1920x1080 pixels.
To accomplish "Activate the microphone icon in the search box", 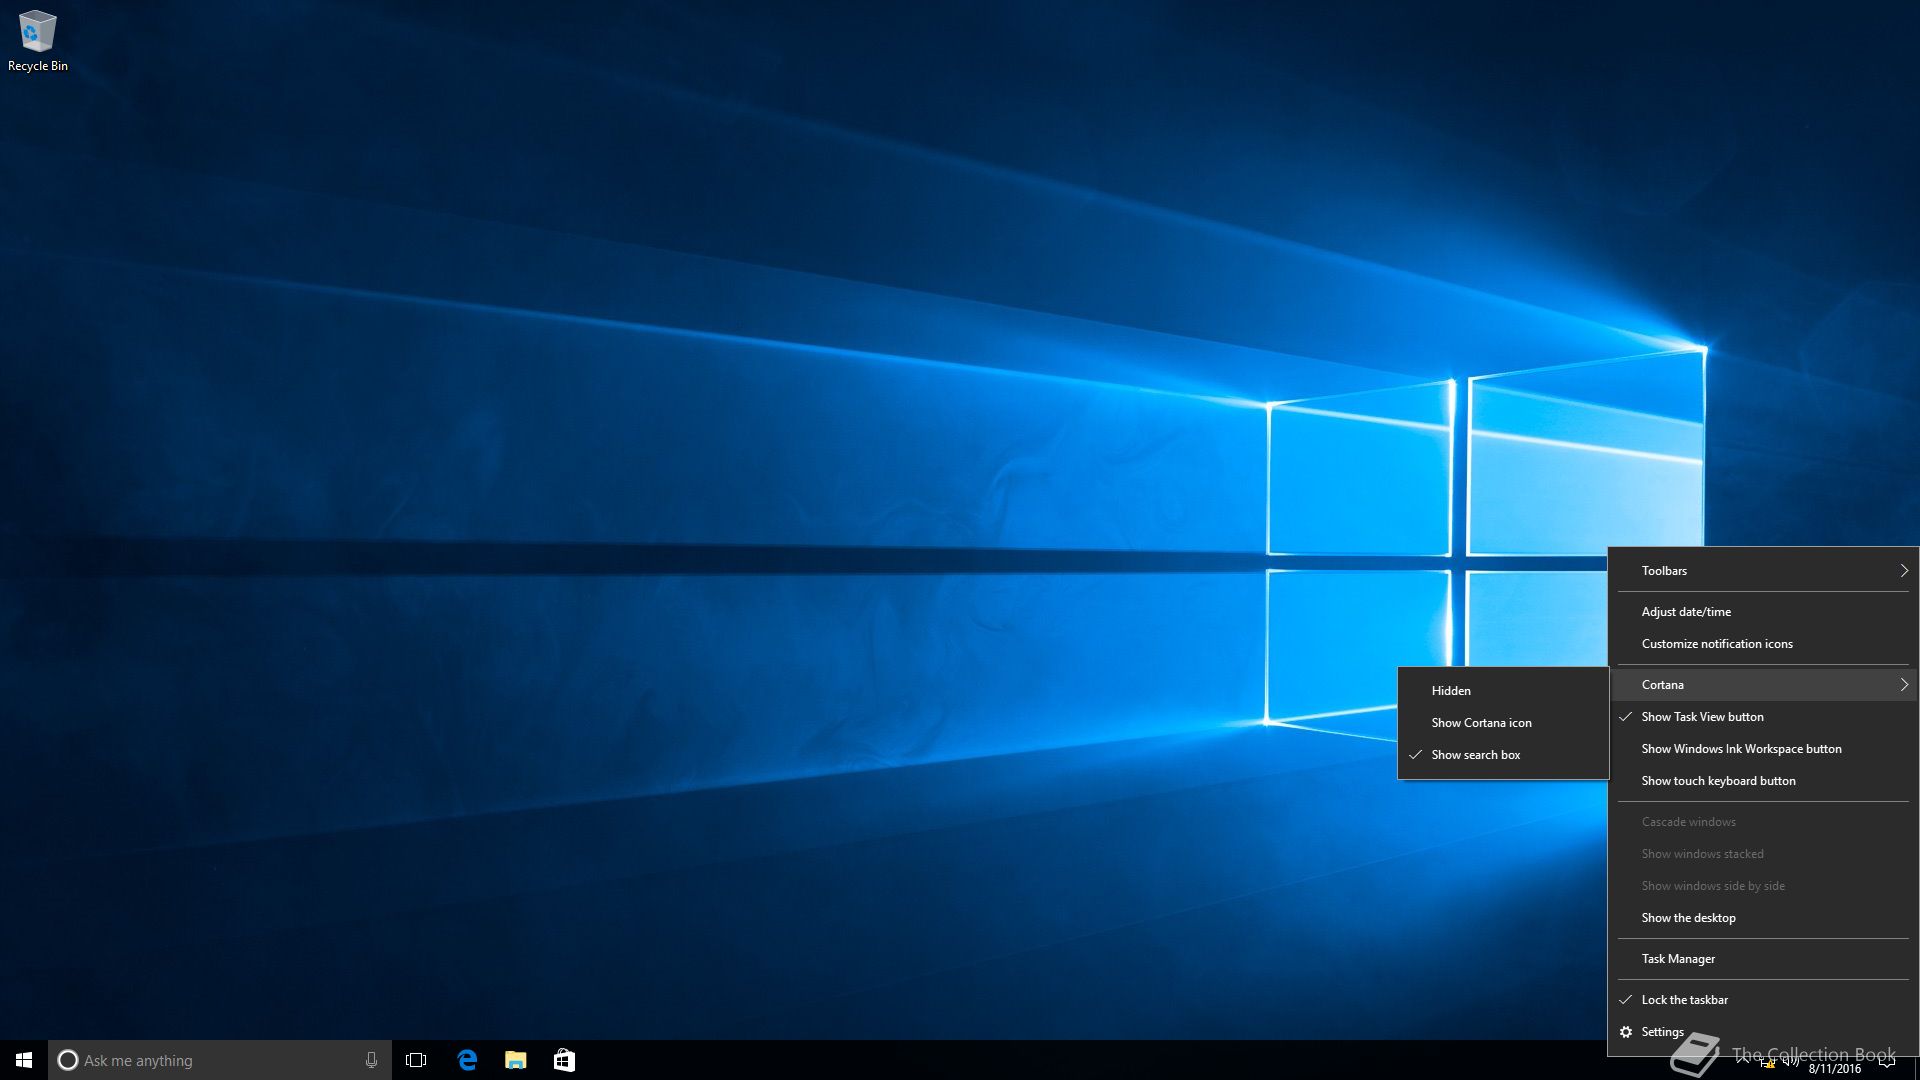I will [x=371, y=1060].
